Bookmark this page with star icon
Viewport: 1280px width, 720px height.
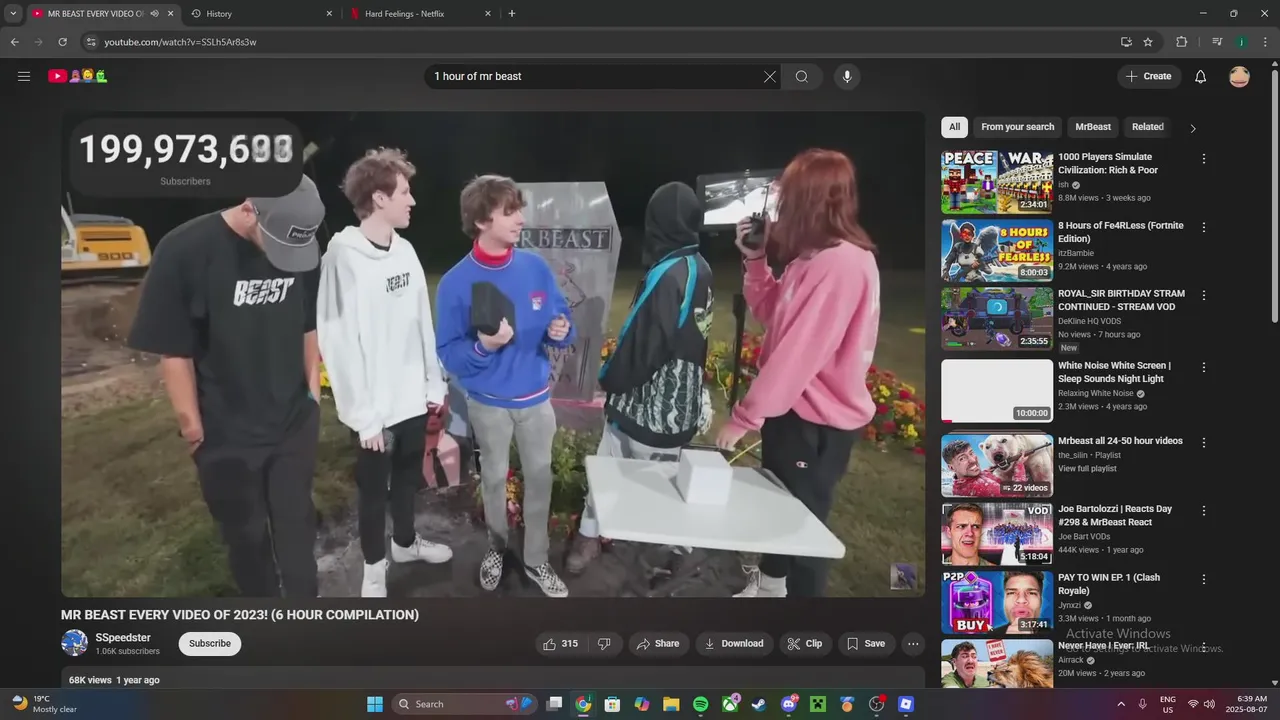[x=1148, y=42]
